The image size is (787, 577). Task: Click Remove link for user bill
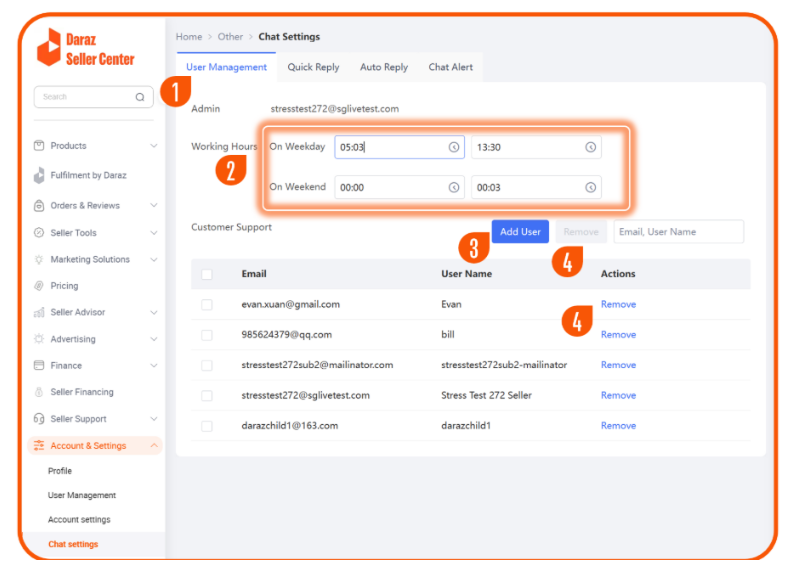pyautogui.click(x=618, y=335)
